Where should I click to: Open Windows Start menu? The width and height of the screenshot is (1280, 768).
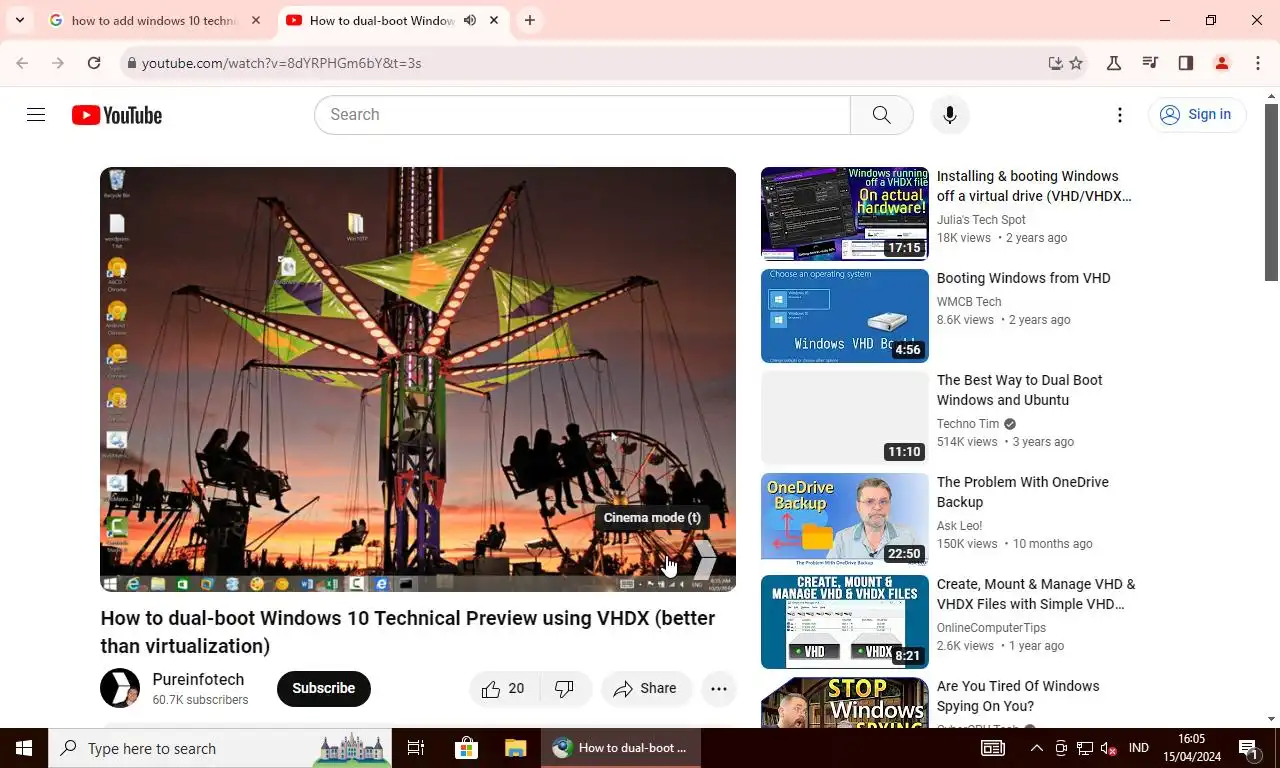click(24, 748)
